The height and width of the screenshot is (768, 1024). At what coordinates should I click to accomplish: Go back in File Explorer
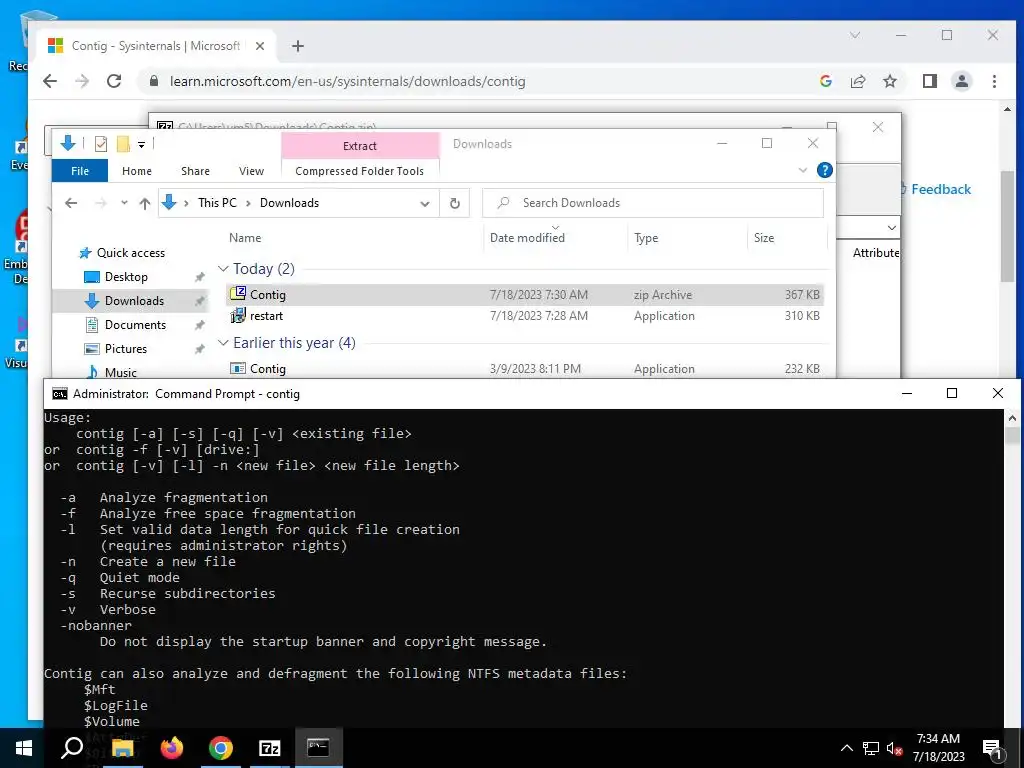(x=71, y=203)
